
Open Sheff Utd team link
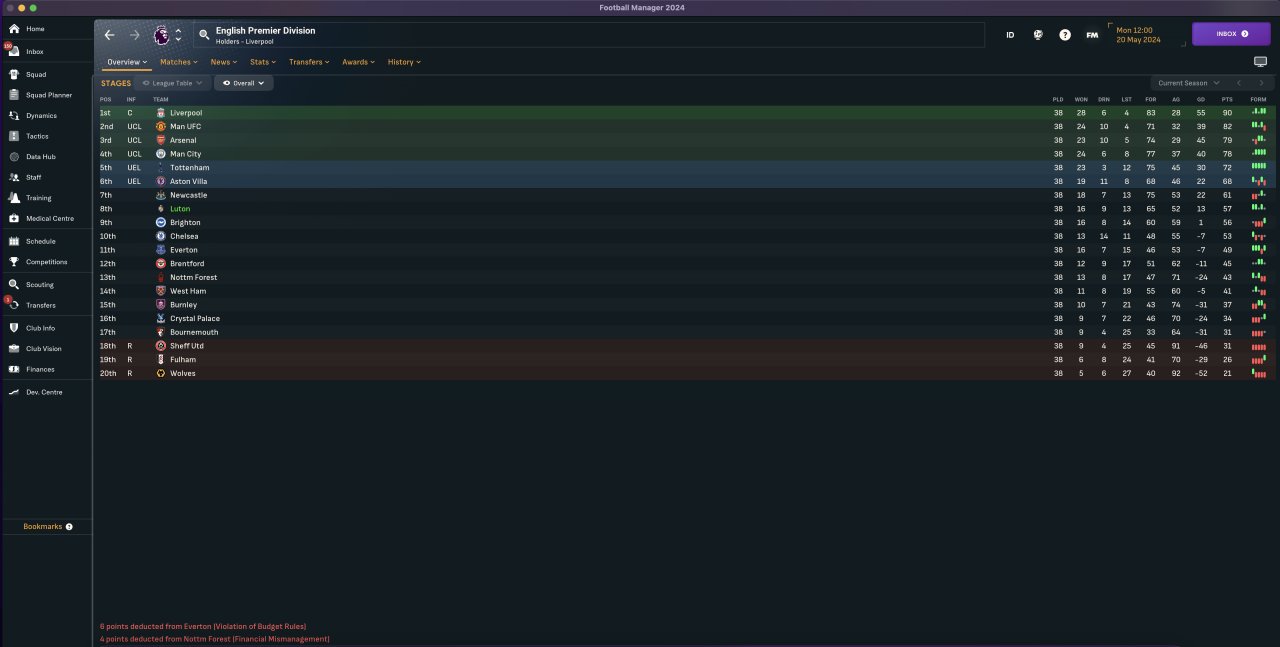click(187, 346)
